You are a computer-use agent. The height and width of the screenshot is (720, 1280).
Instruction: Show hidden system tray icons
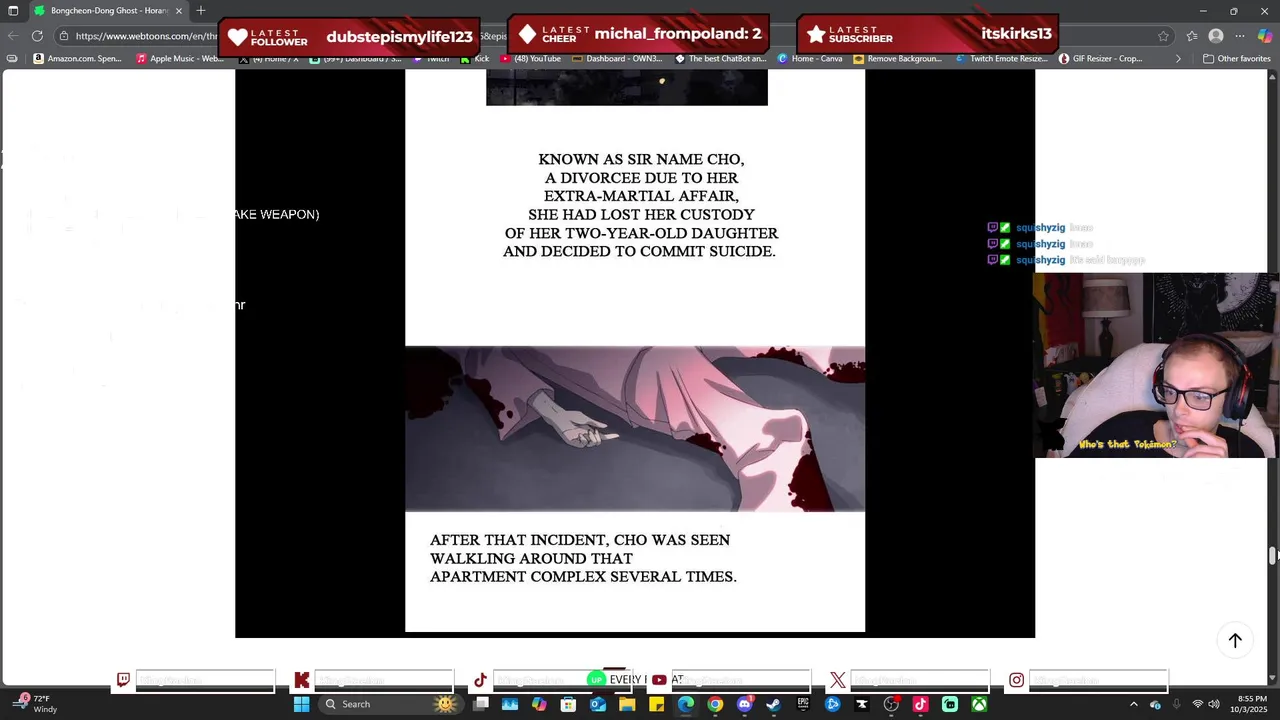(1133, 704)
